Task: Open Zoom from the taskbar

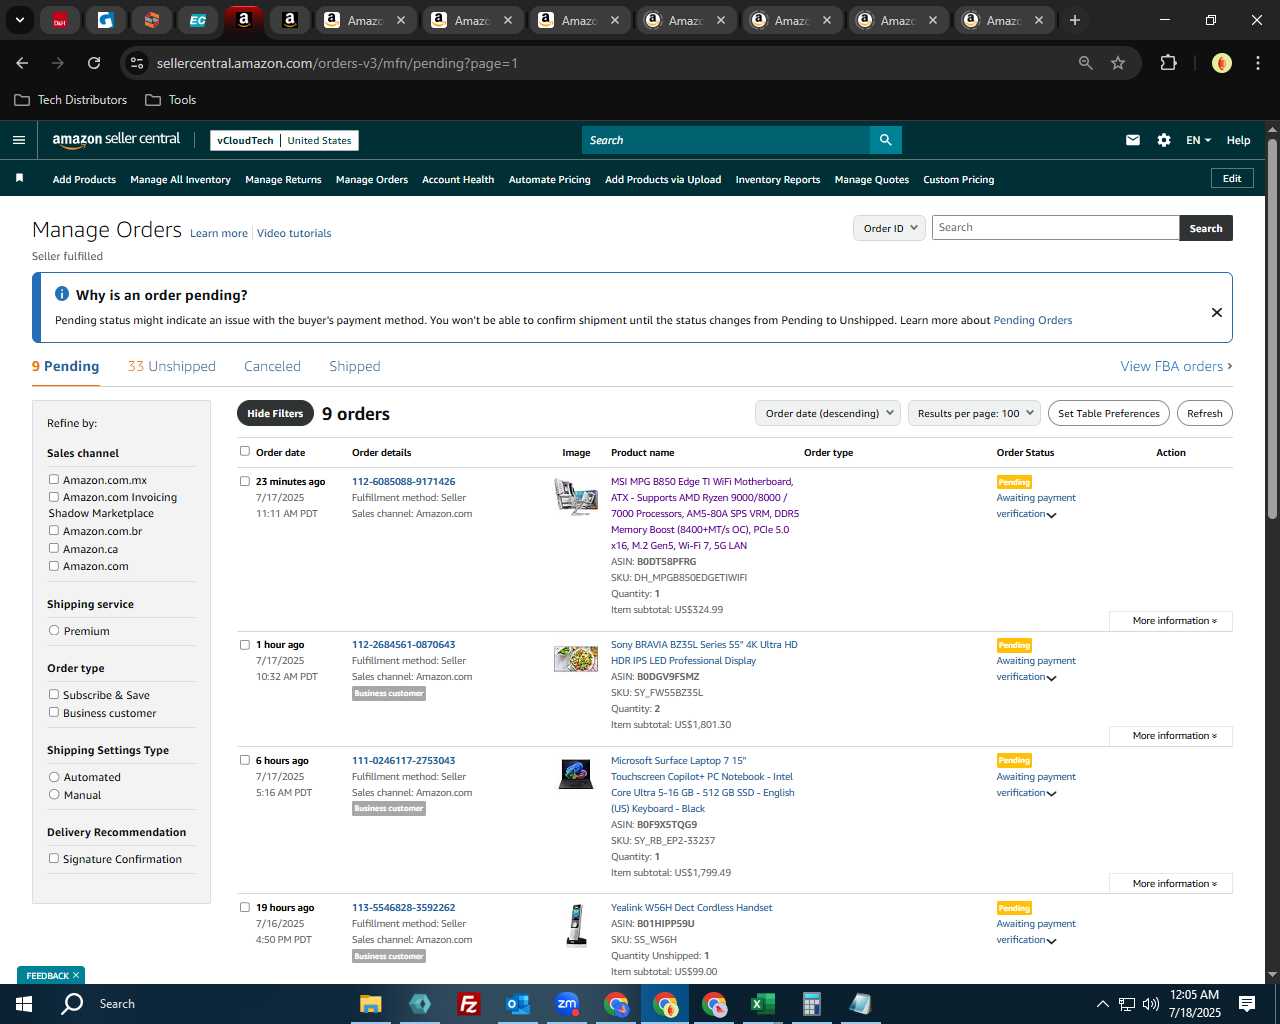Action: 567,1004
